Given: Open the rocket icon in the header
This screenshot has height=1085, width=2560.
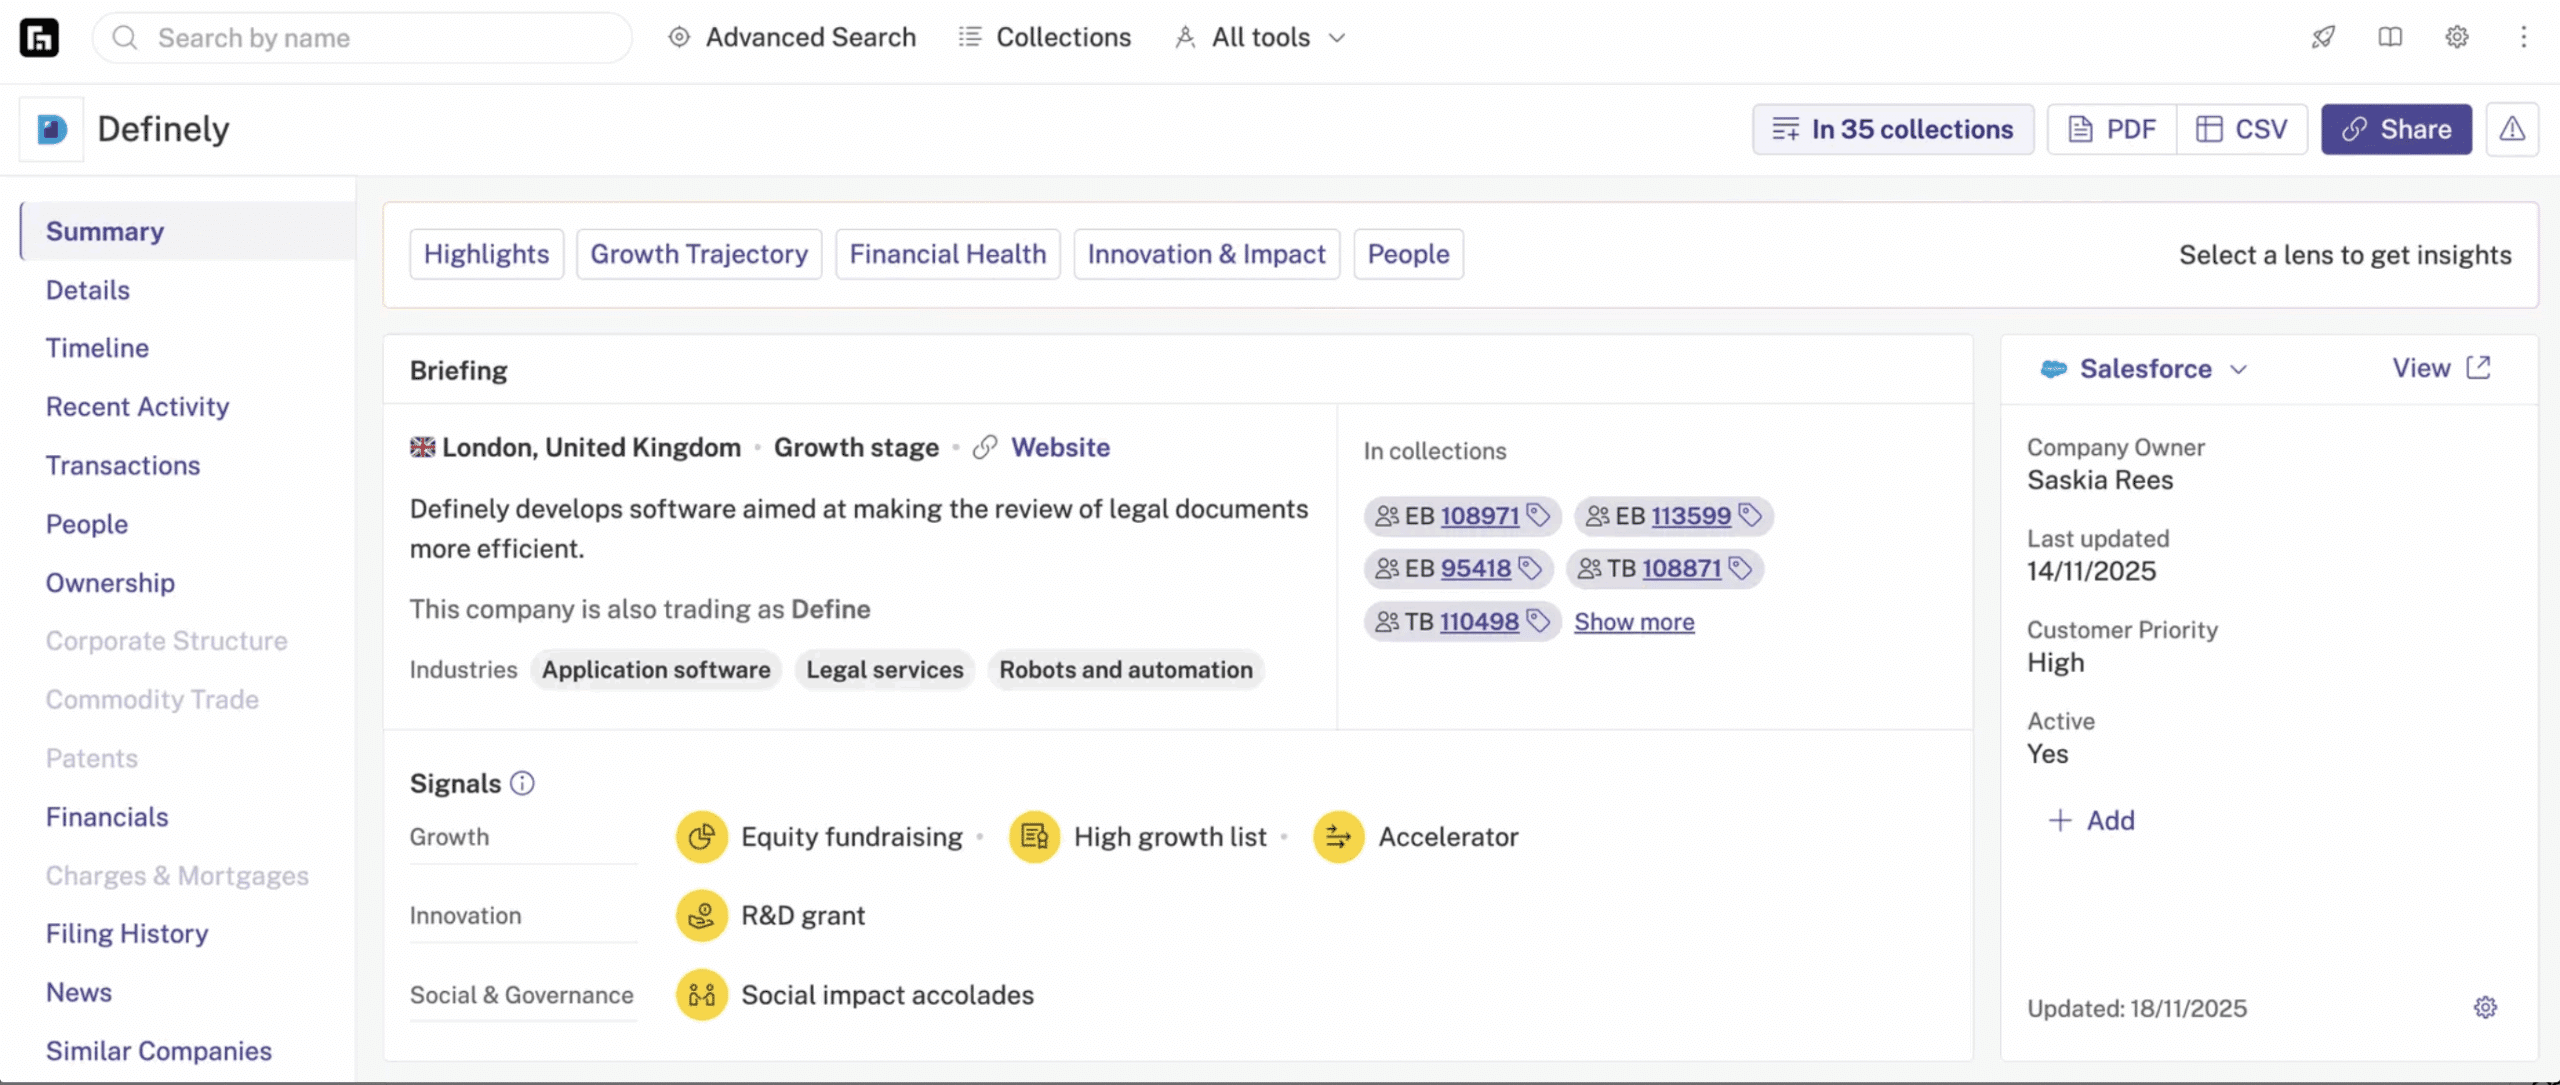Looking at the screenshot, I should pyautogui.click(x=2323, y=37).
